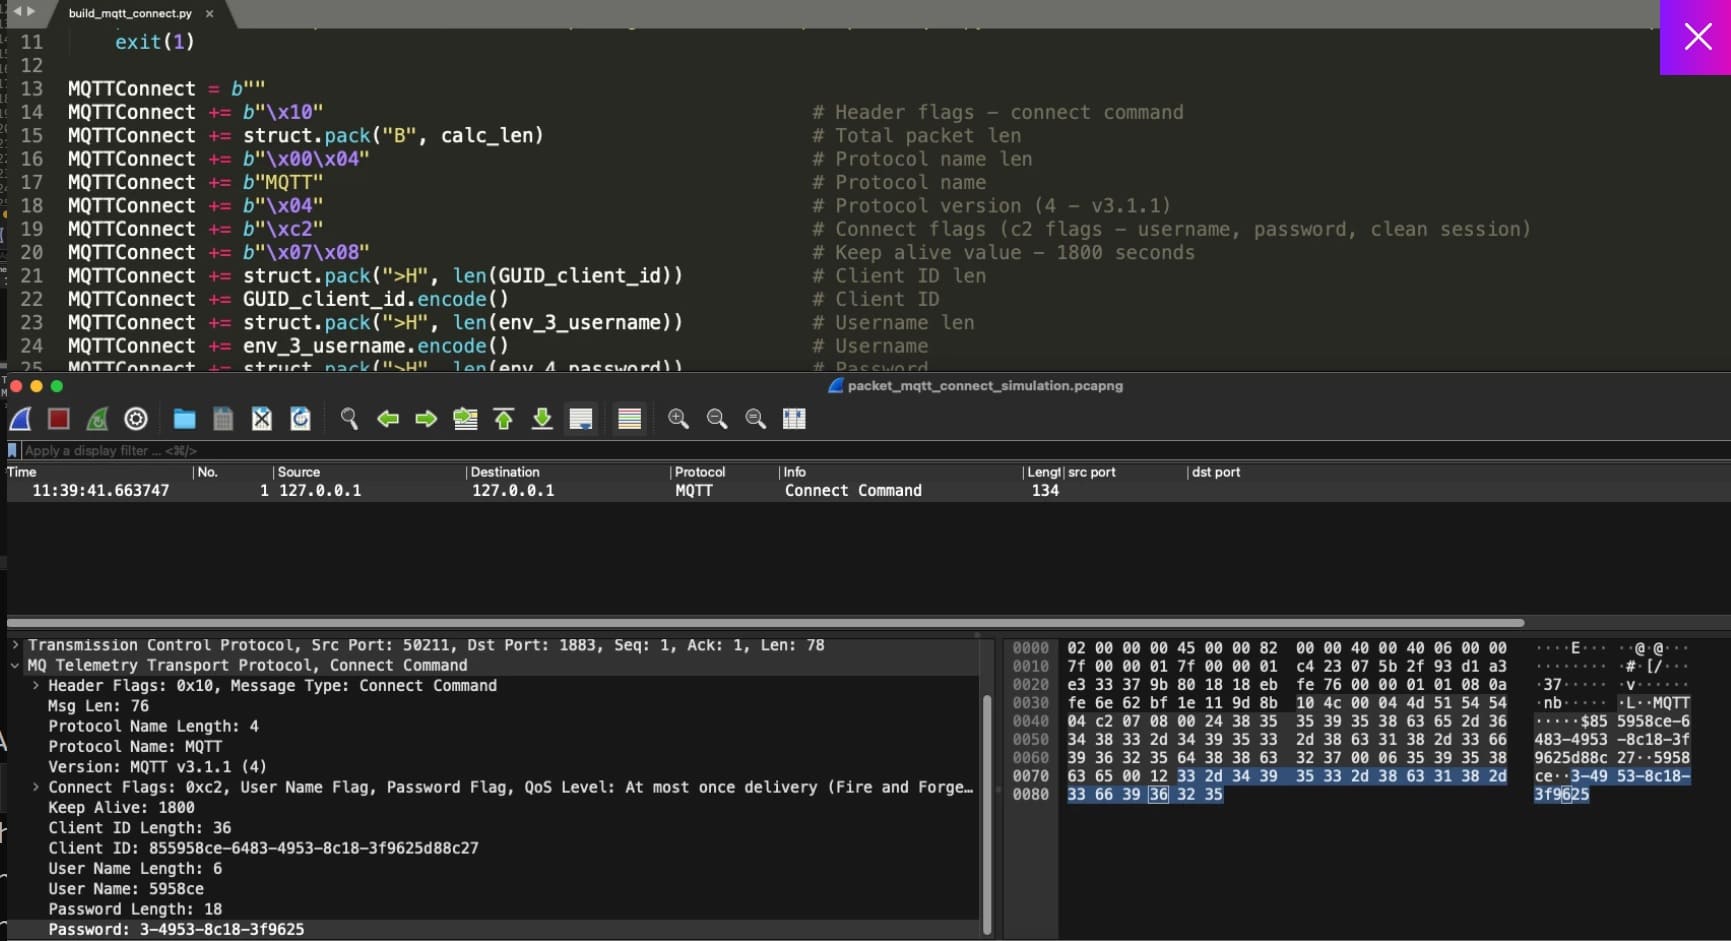1731x941 pixels.
Task: Zoom in on packet text icon
Action: pyautogui.click(x=678, y=419)
